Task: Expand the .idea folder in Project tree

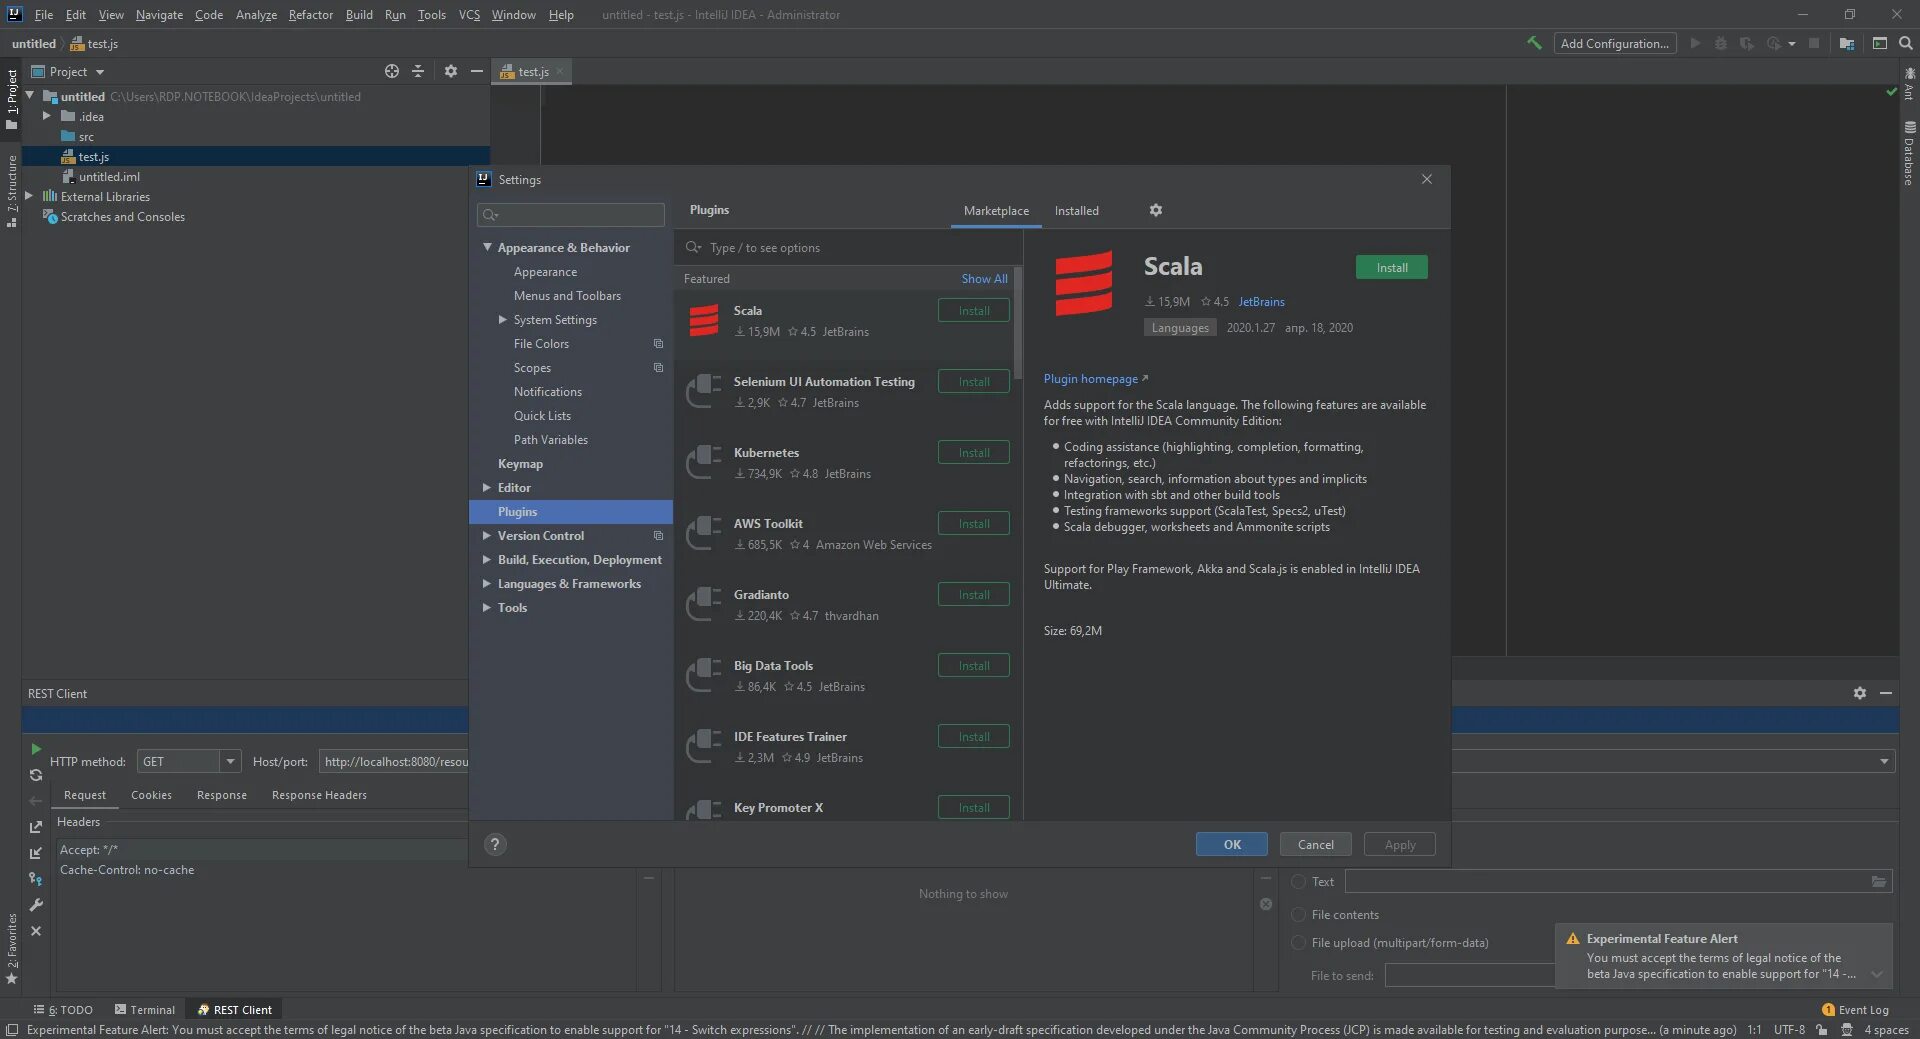Action: [46, 116]
